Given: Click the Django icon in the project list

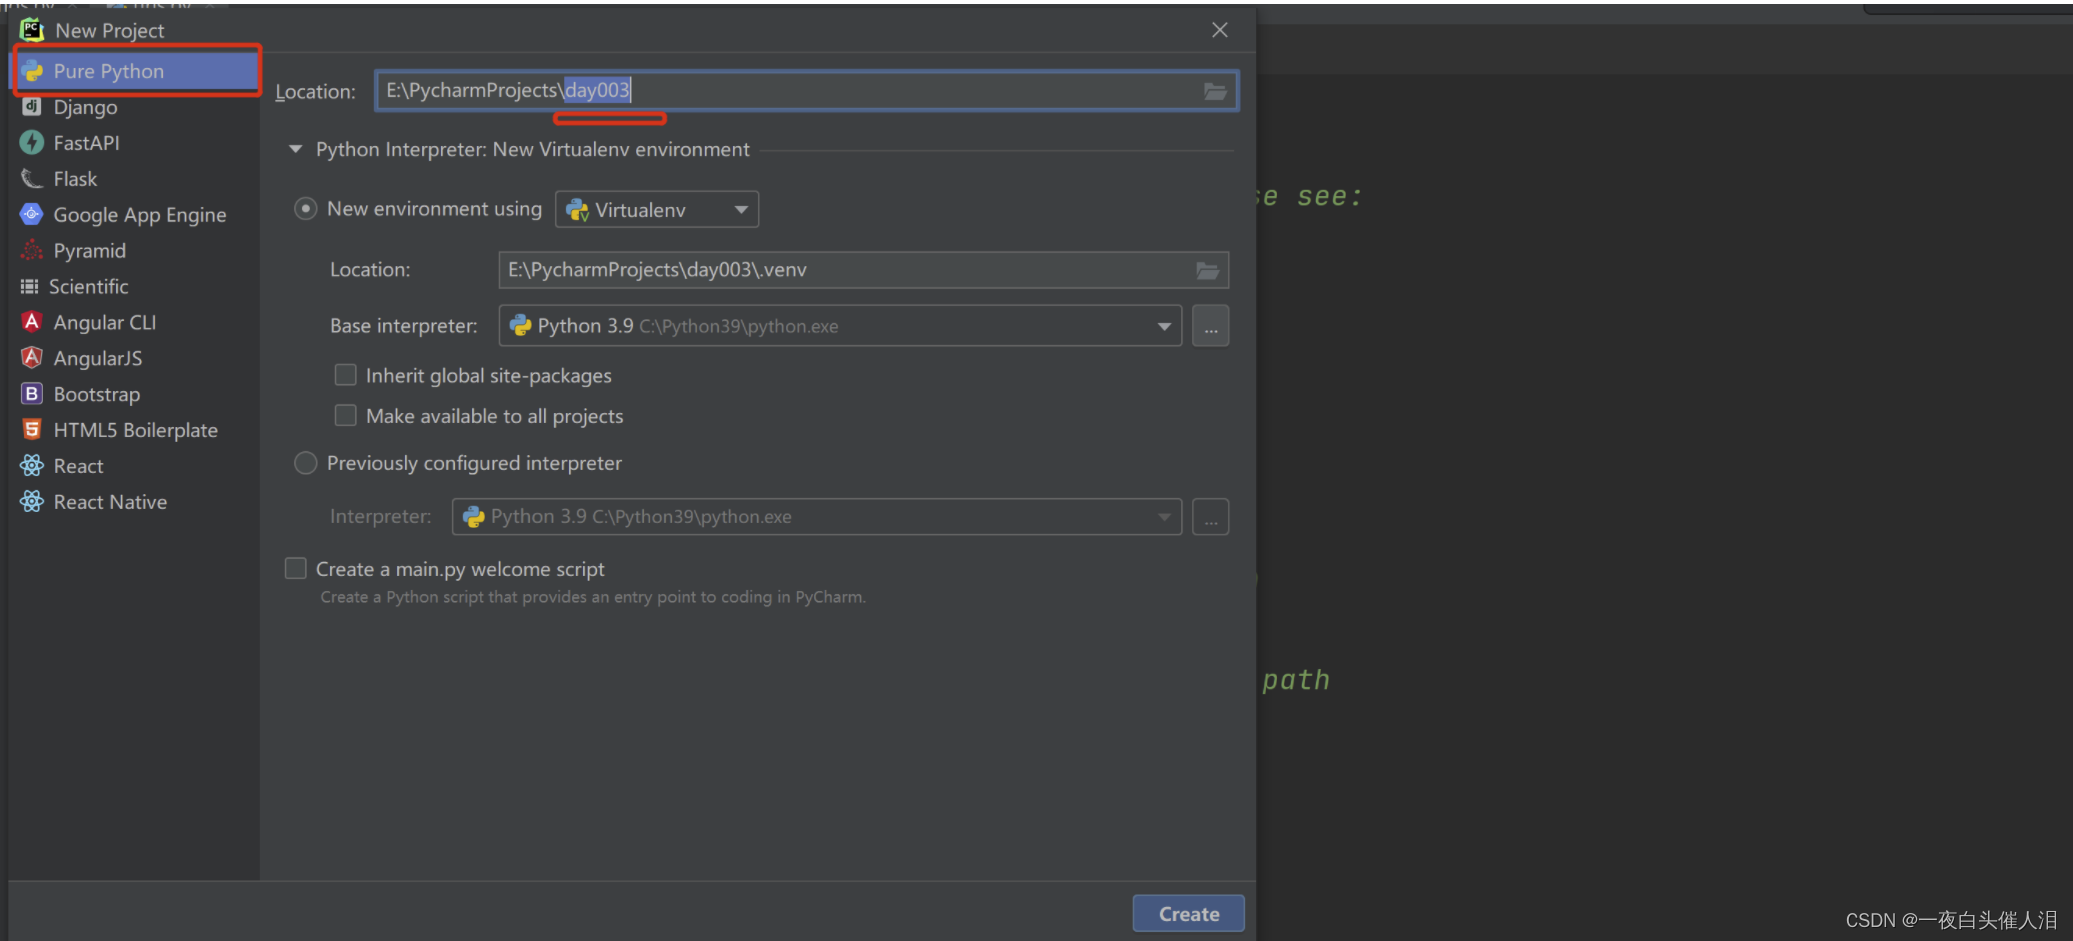Looking at the screenshot, I should pos(32,106).
